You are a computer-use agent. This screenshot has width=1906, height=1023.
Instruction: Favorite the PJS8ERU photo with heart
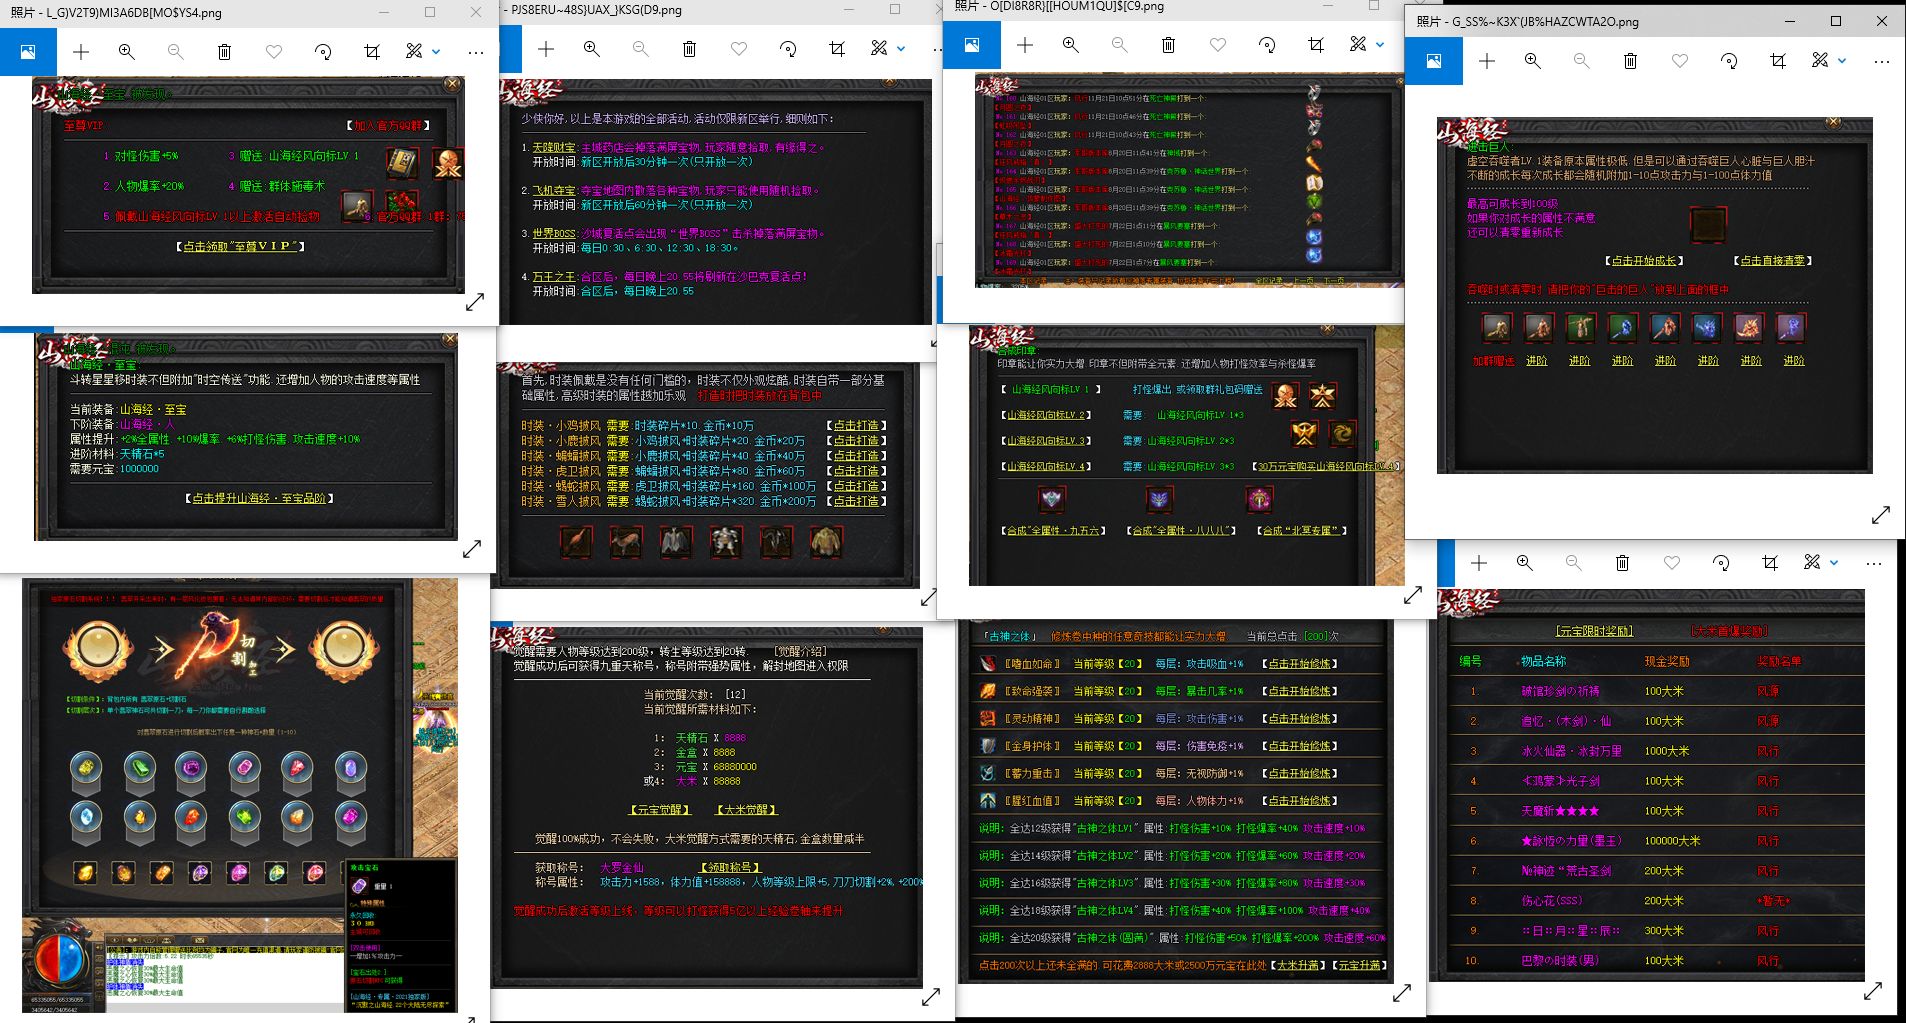pyautogui.click(x=739, y=48)
